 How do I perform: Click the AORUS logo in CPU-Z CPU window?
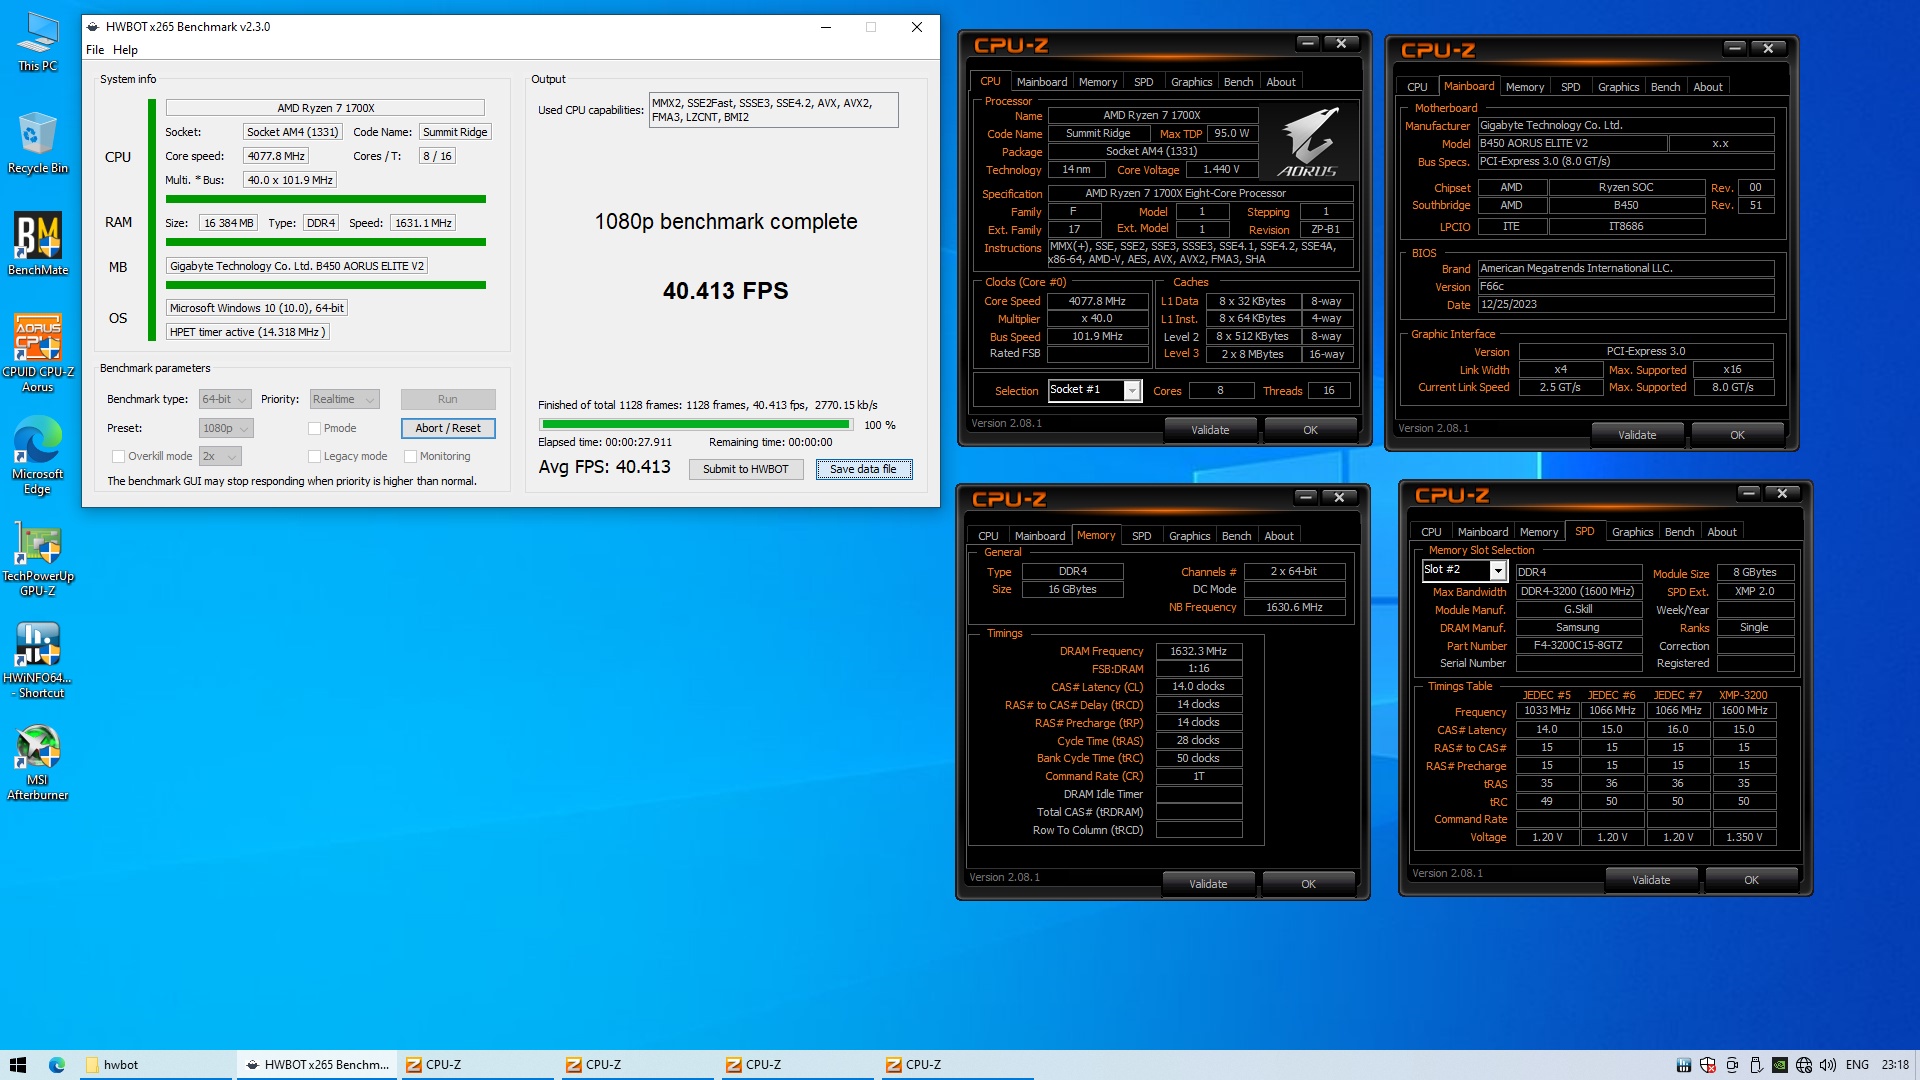coord(1308,141)
